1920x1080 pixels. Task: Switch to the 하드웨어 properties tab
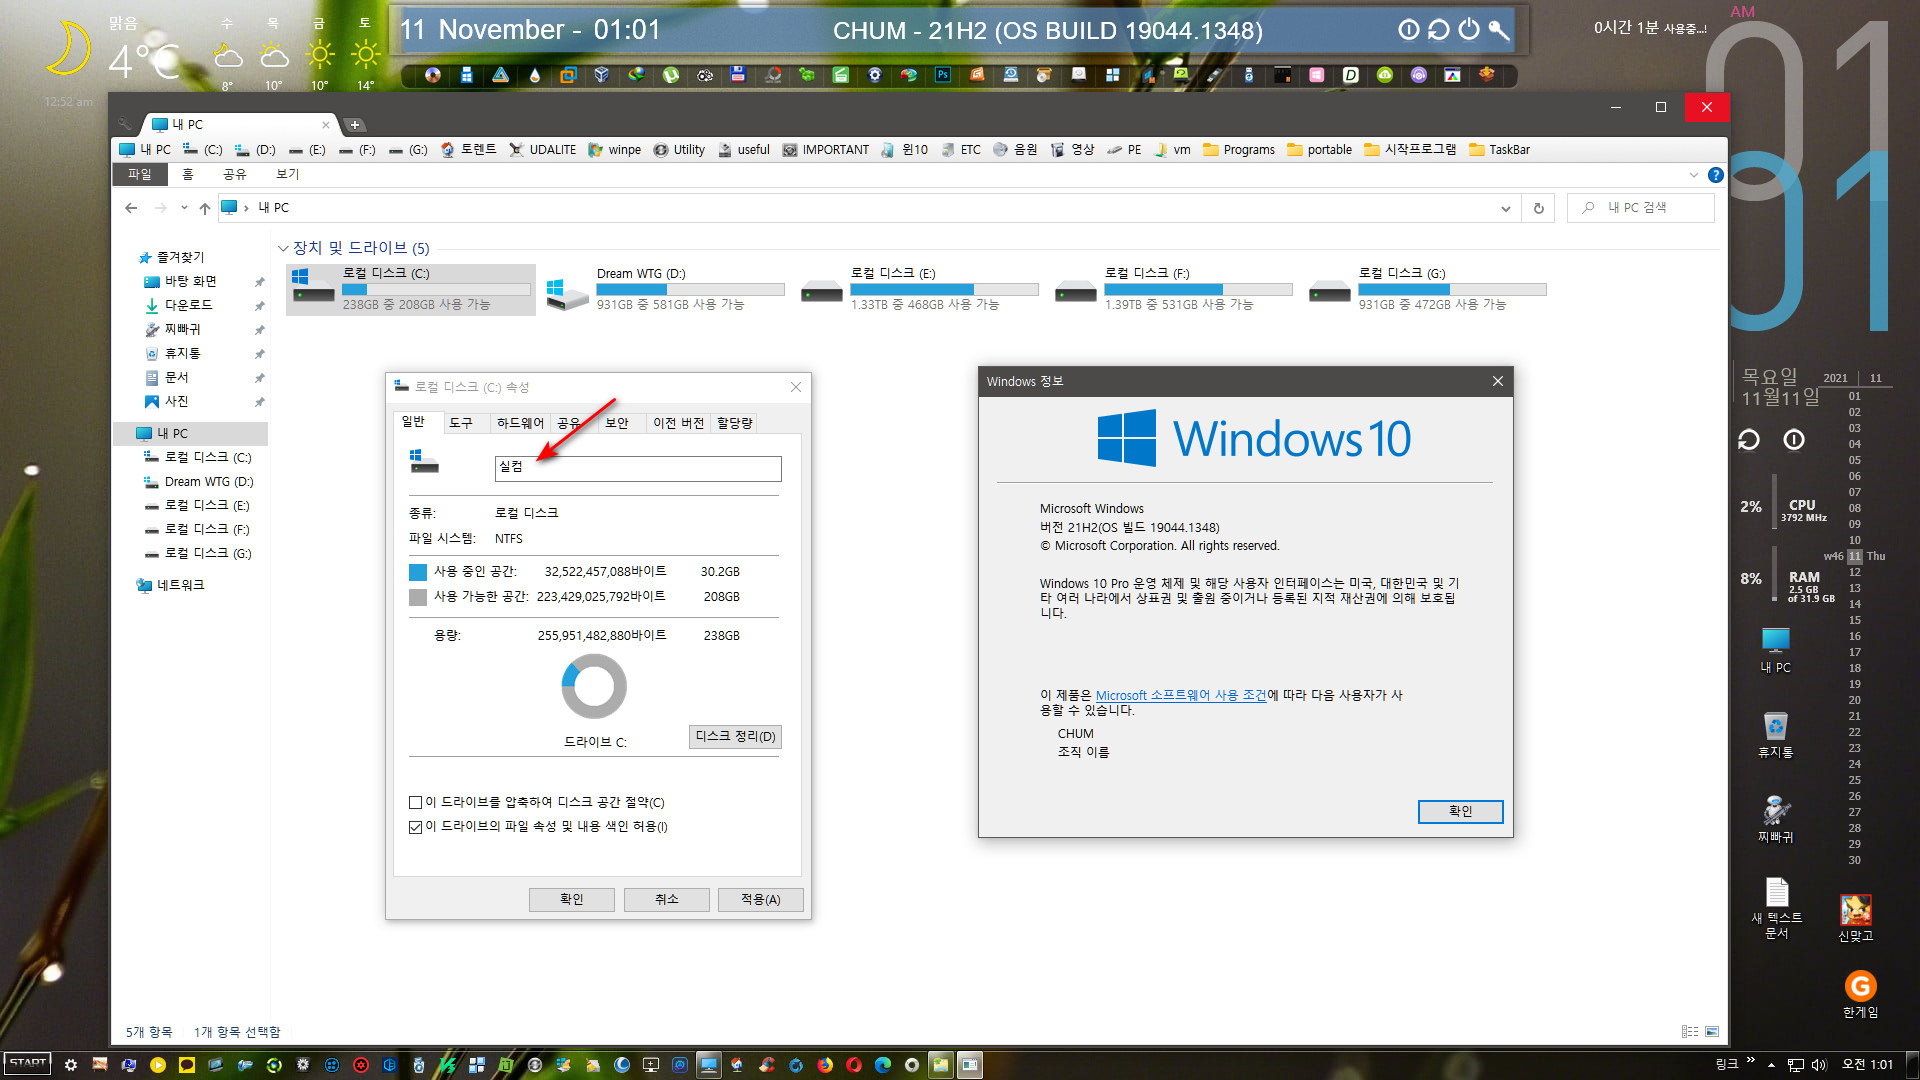(x=520, y=423)
